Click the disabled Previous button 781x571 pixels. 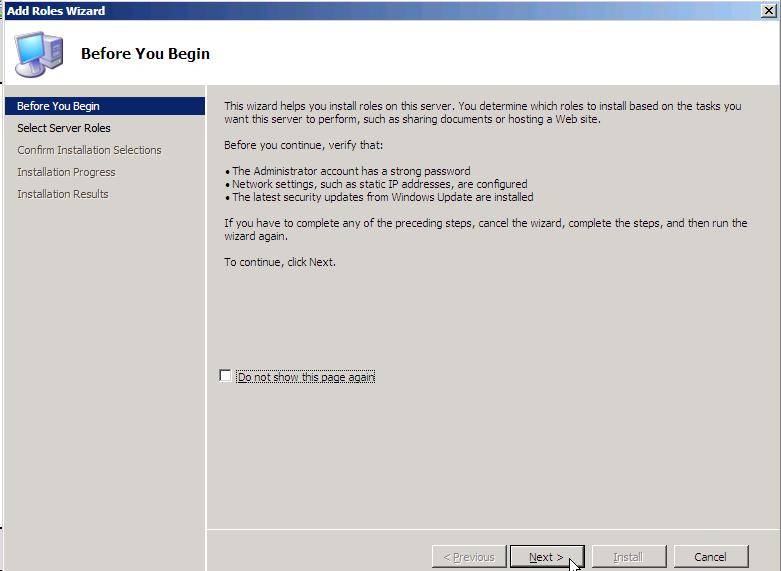[x=469, y=557]
